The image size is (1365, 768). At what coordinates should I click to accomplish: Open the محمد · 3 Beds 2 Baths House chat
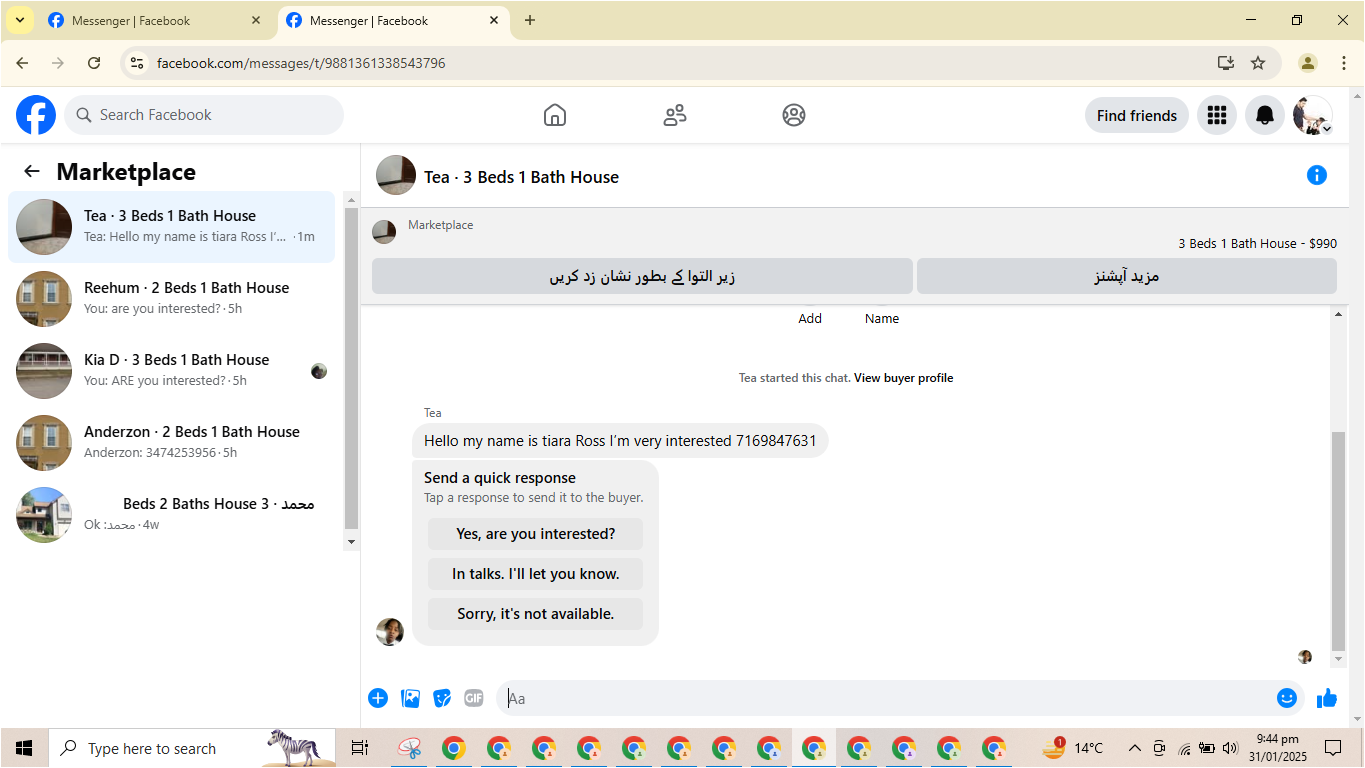[x=171, y=515]
